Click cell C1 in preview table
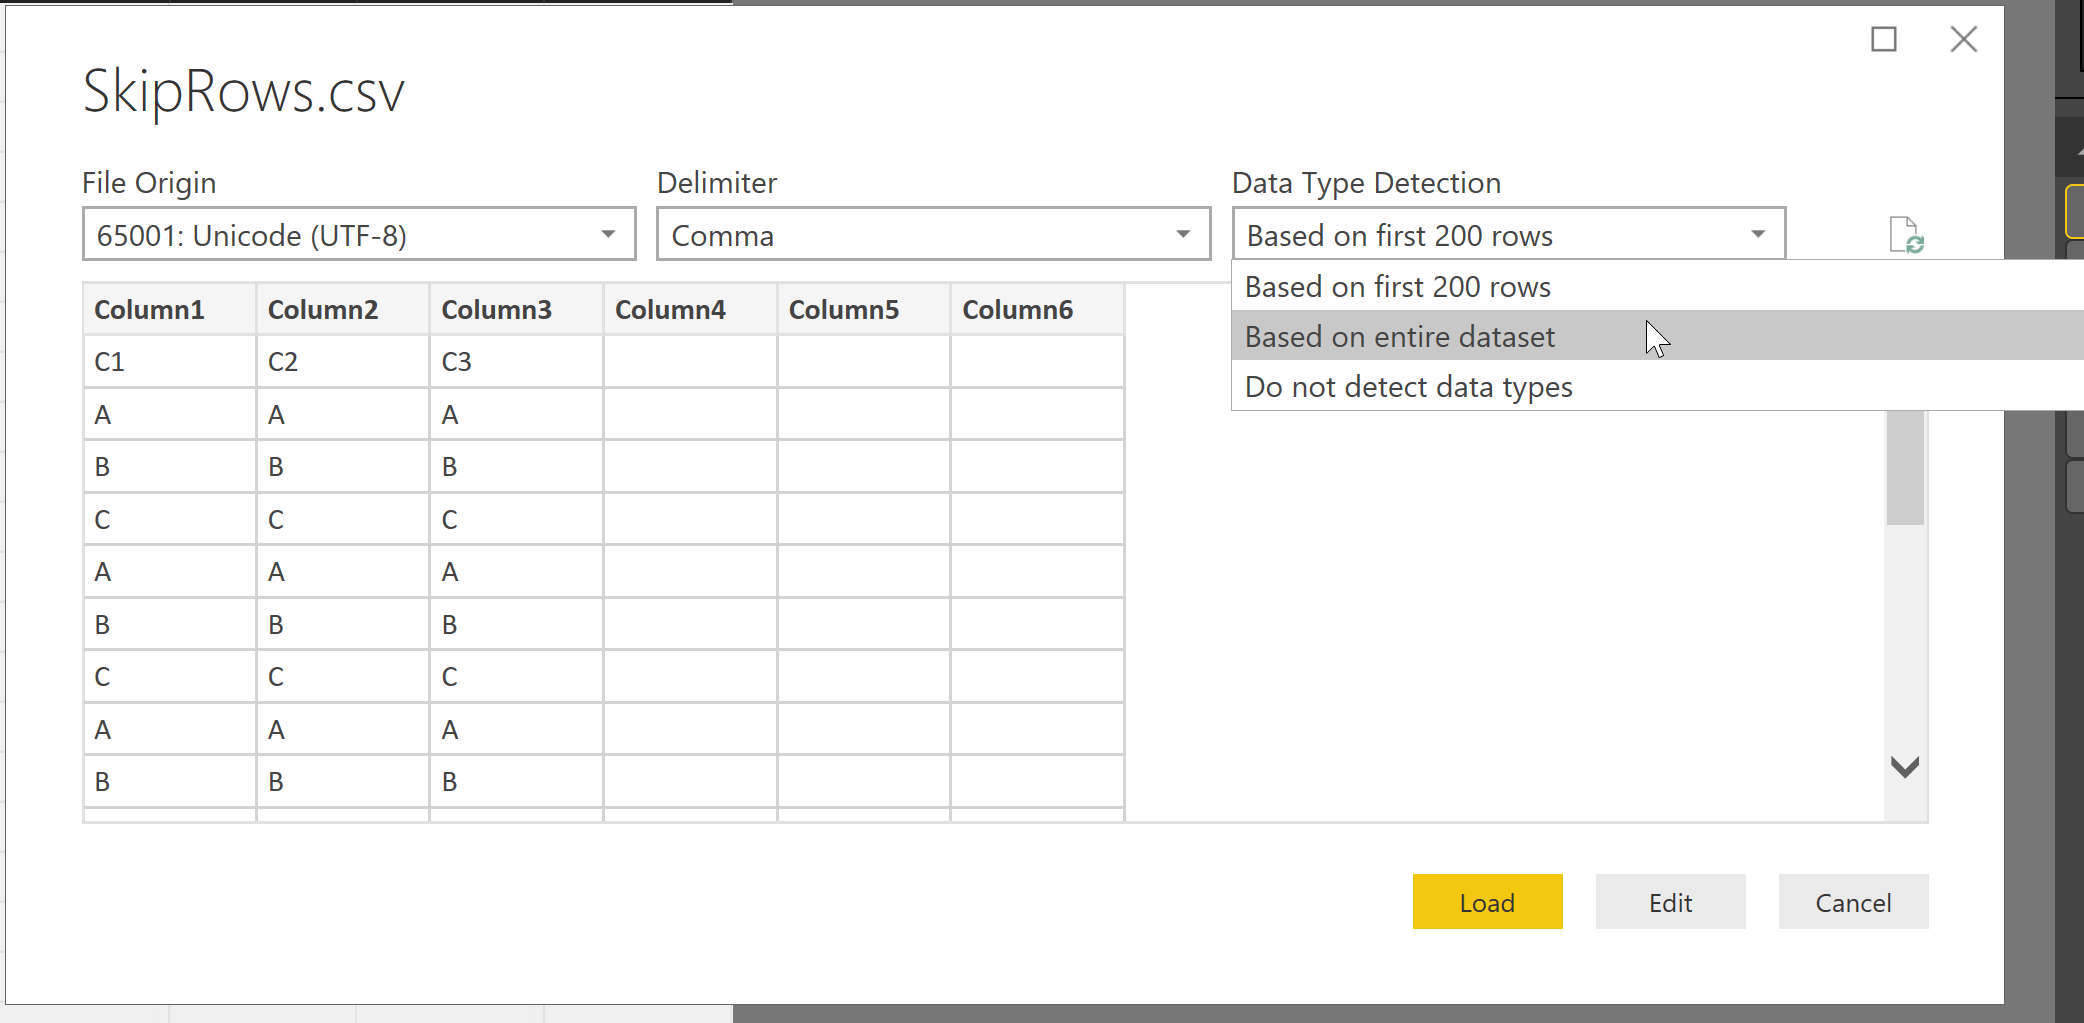This screenshot has height=1023, width=2084. tap(170, 362)
